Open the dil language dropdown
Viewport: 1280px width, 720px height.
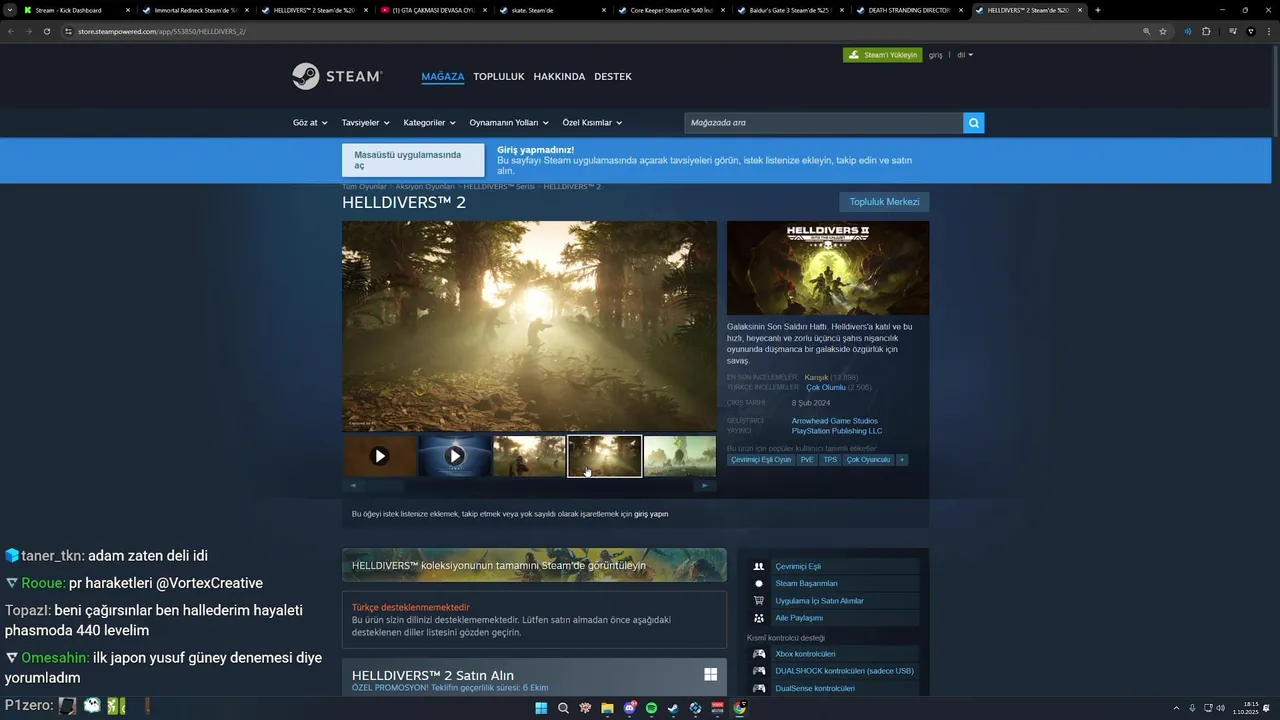tap(965, 55)
